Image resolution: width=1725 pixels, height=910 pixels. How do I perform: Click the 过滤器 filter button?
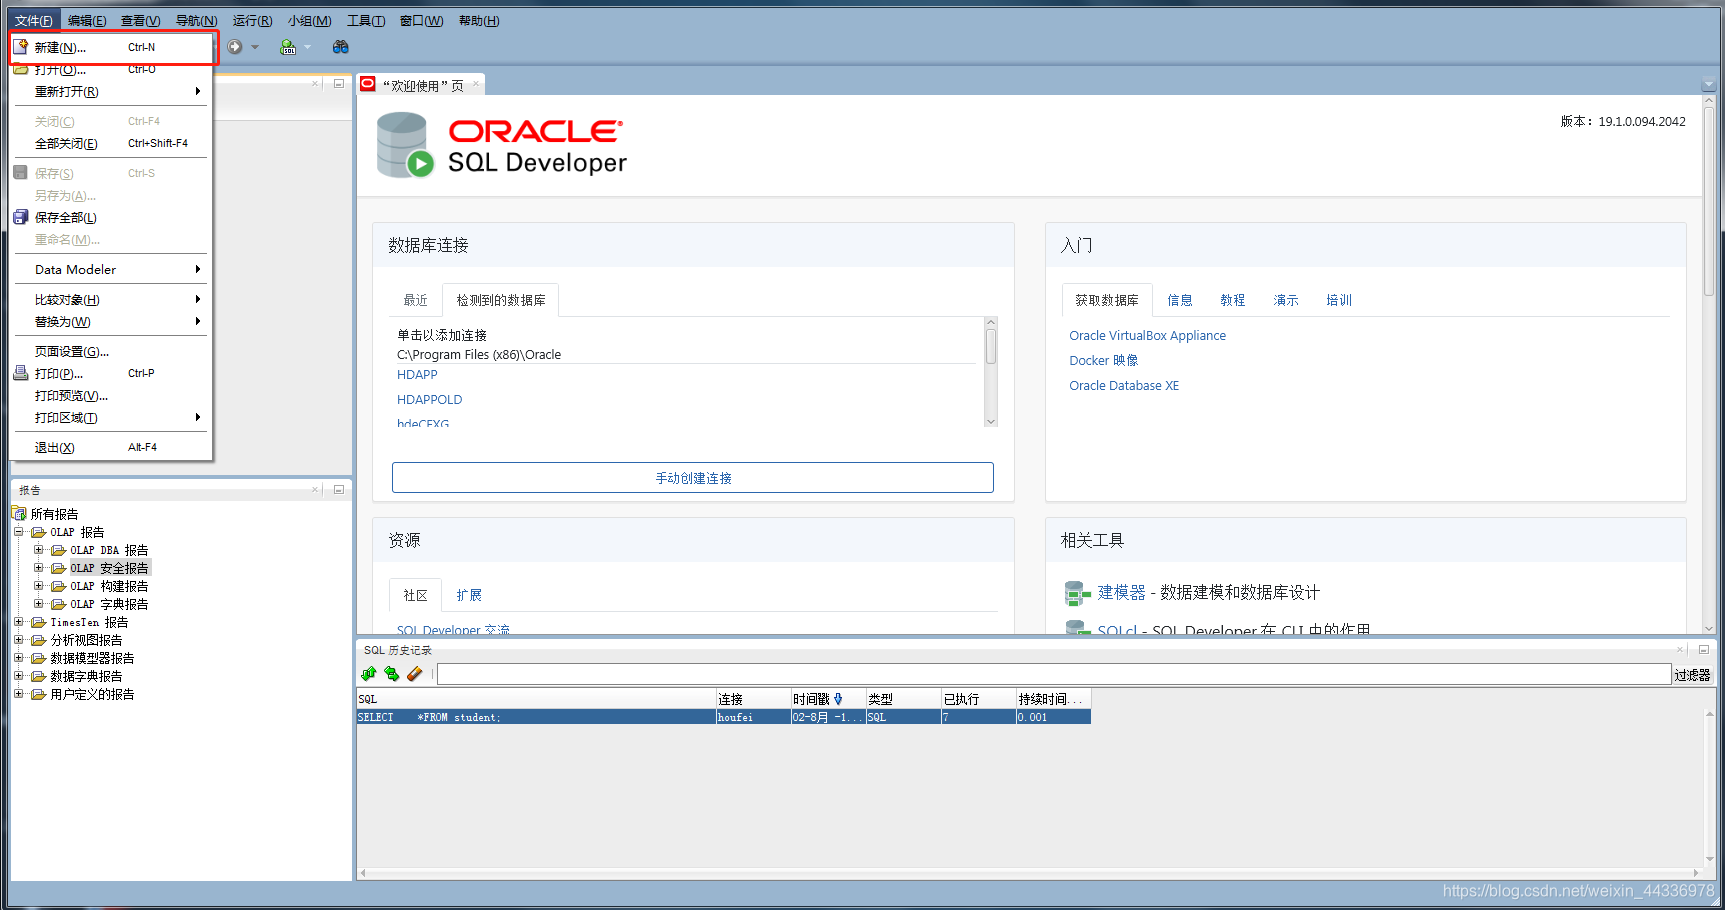(1692, 675)
